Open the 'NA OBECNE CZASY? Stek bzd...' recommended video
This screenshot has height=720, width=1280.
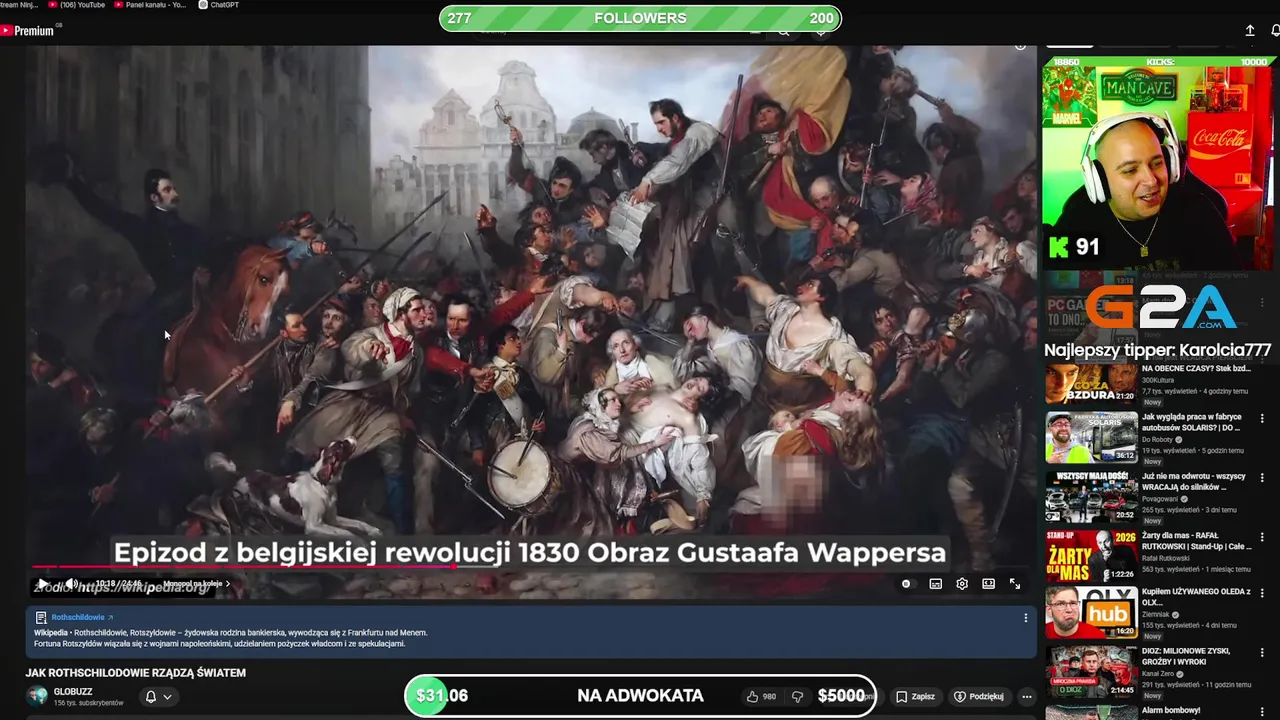[1196, 368]
